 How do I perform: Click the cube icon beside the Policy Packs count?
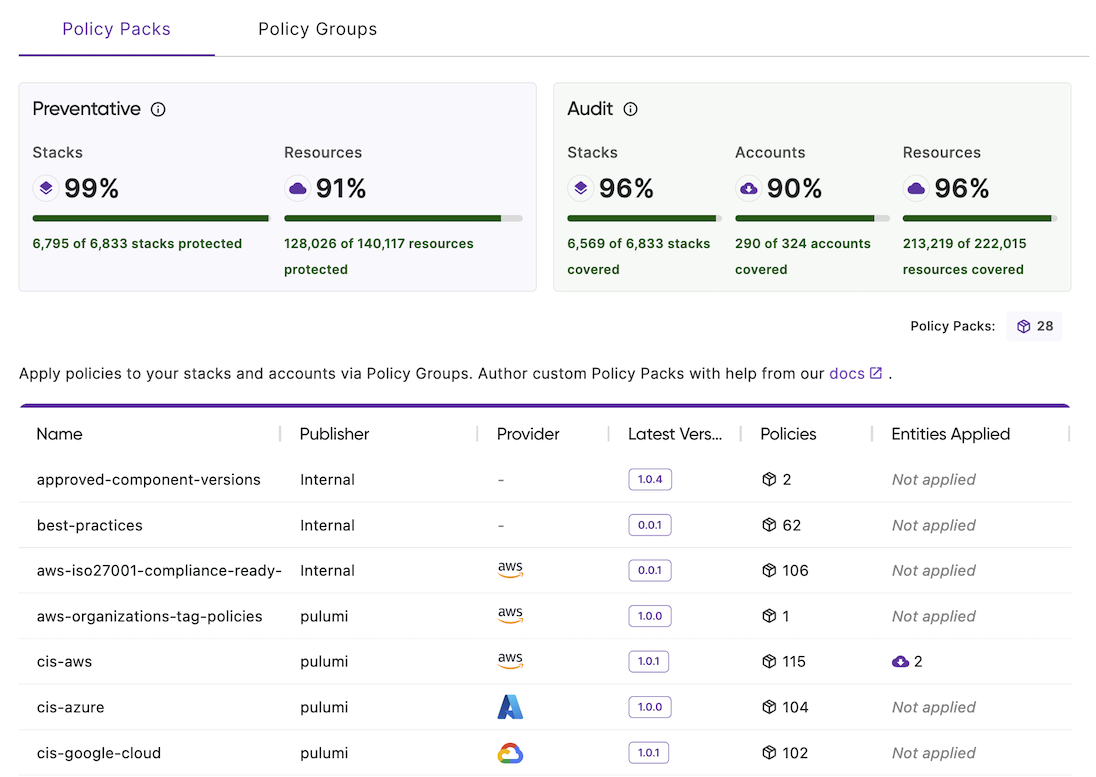[1022, 326]
